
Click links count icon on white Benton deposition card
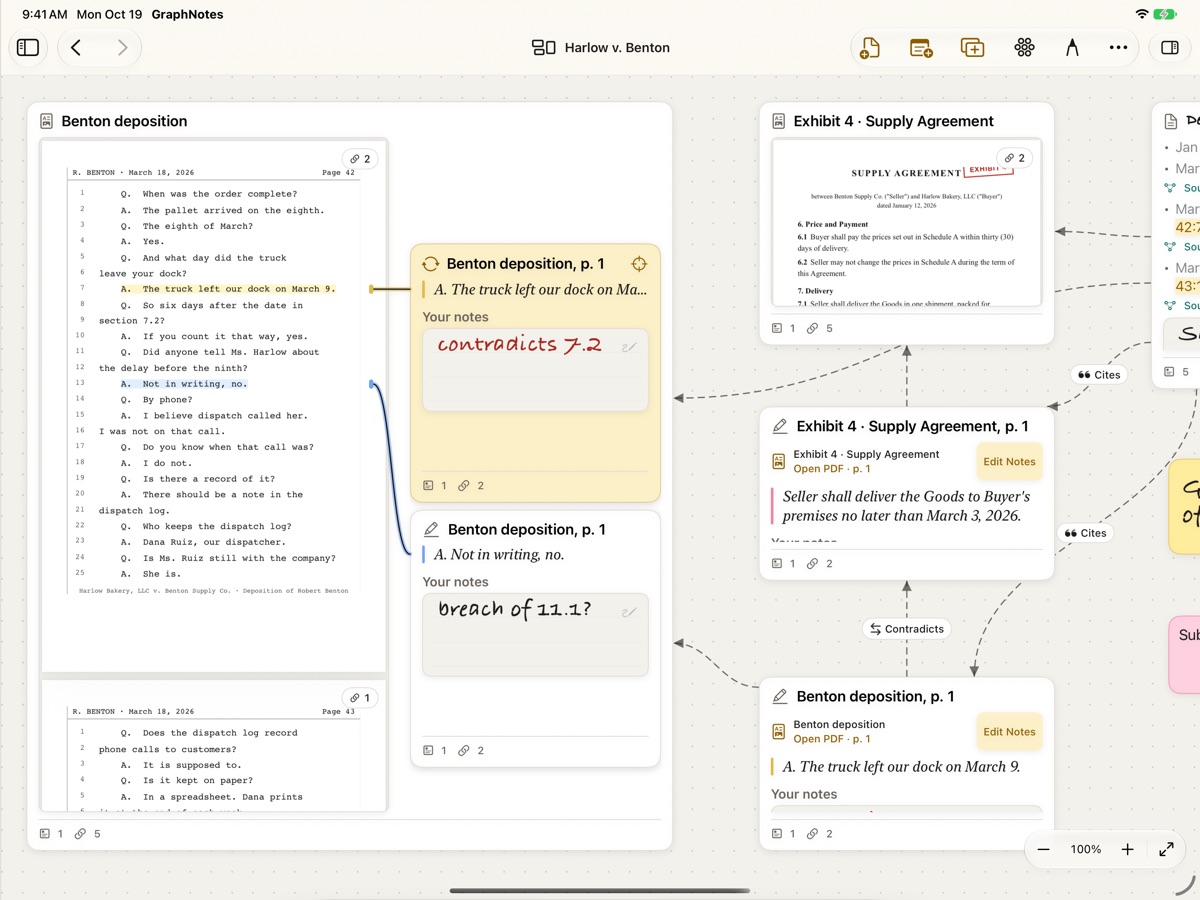(x=463, y=751)
